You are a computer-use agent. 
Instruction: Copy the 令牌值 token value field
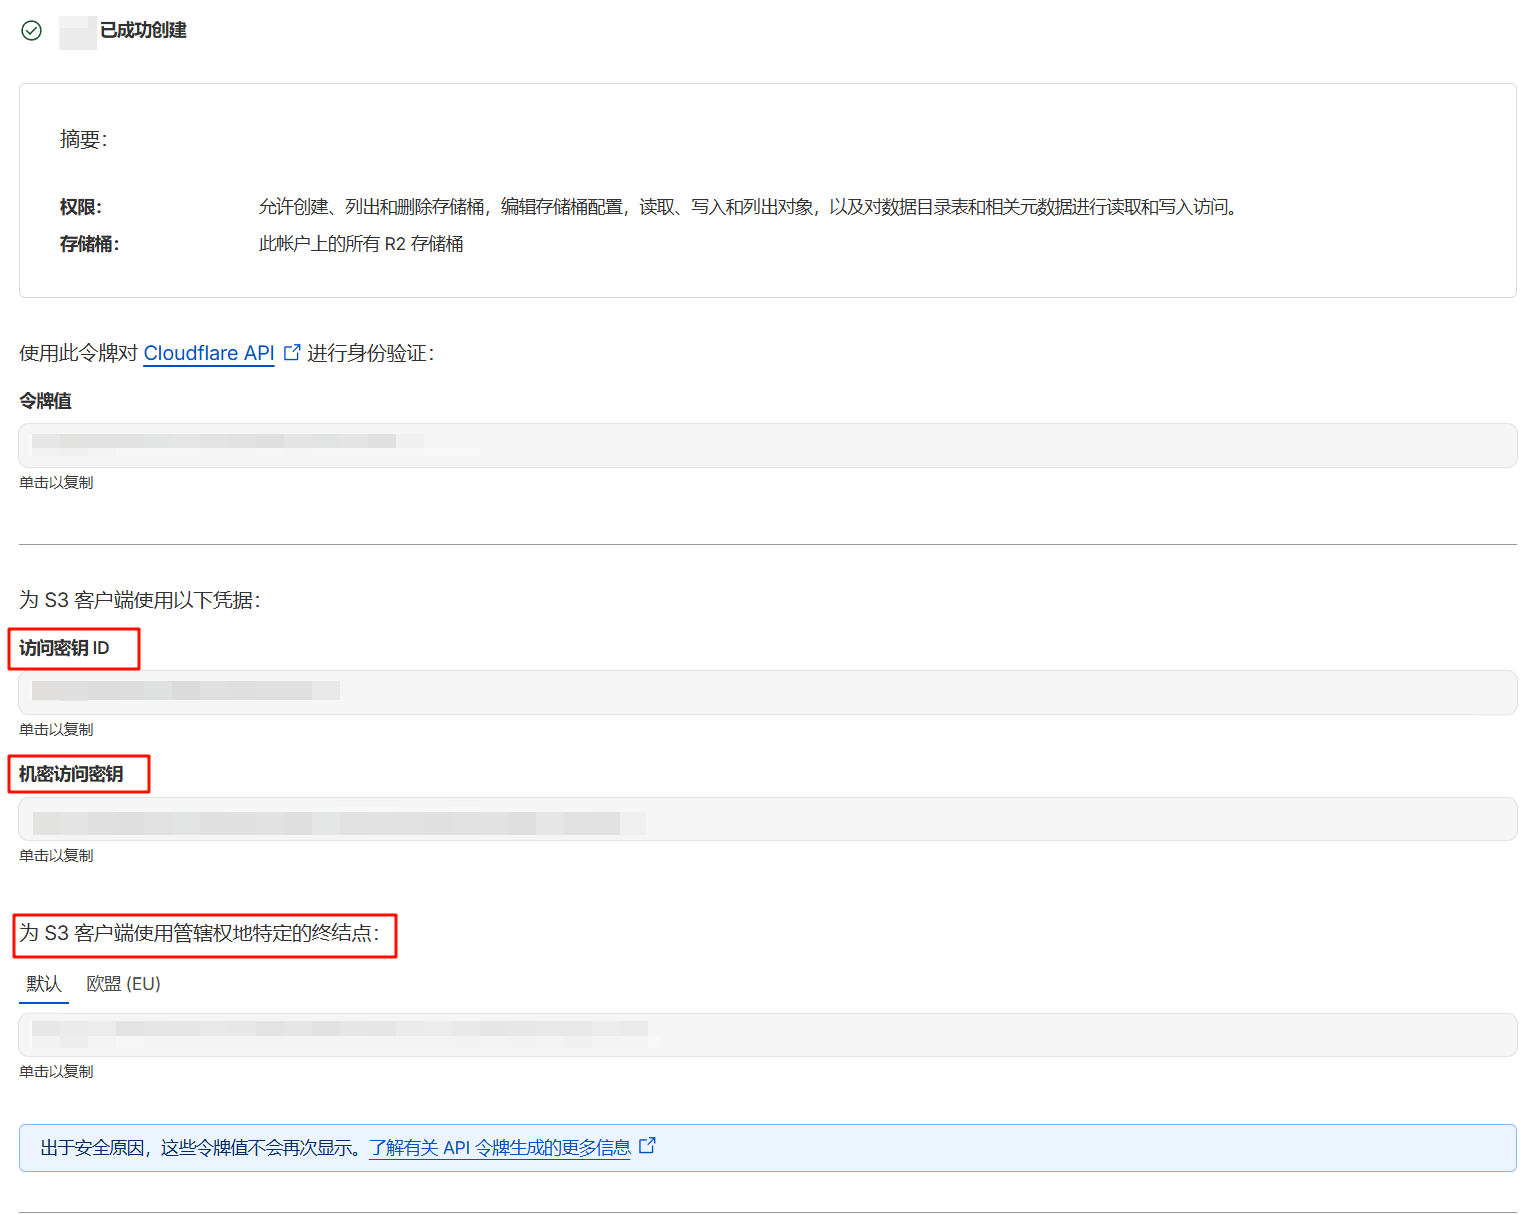click(767, 445)
